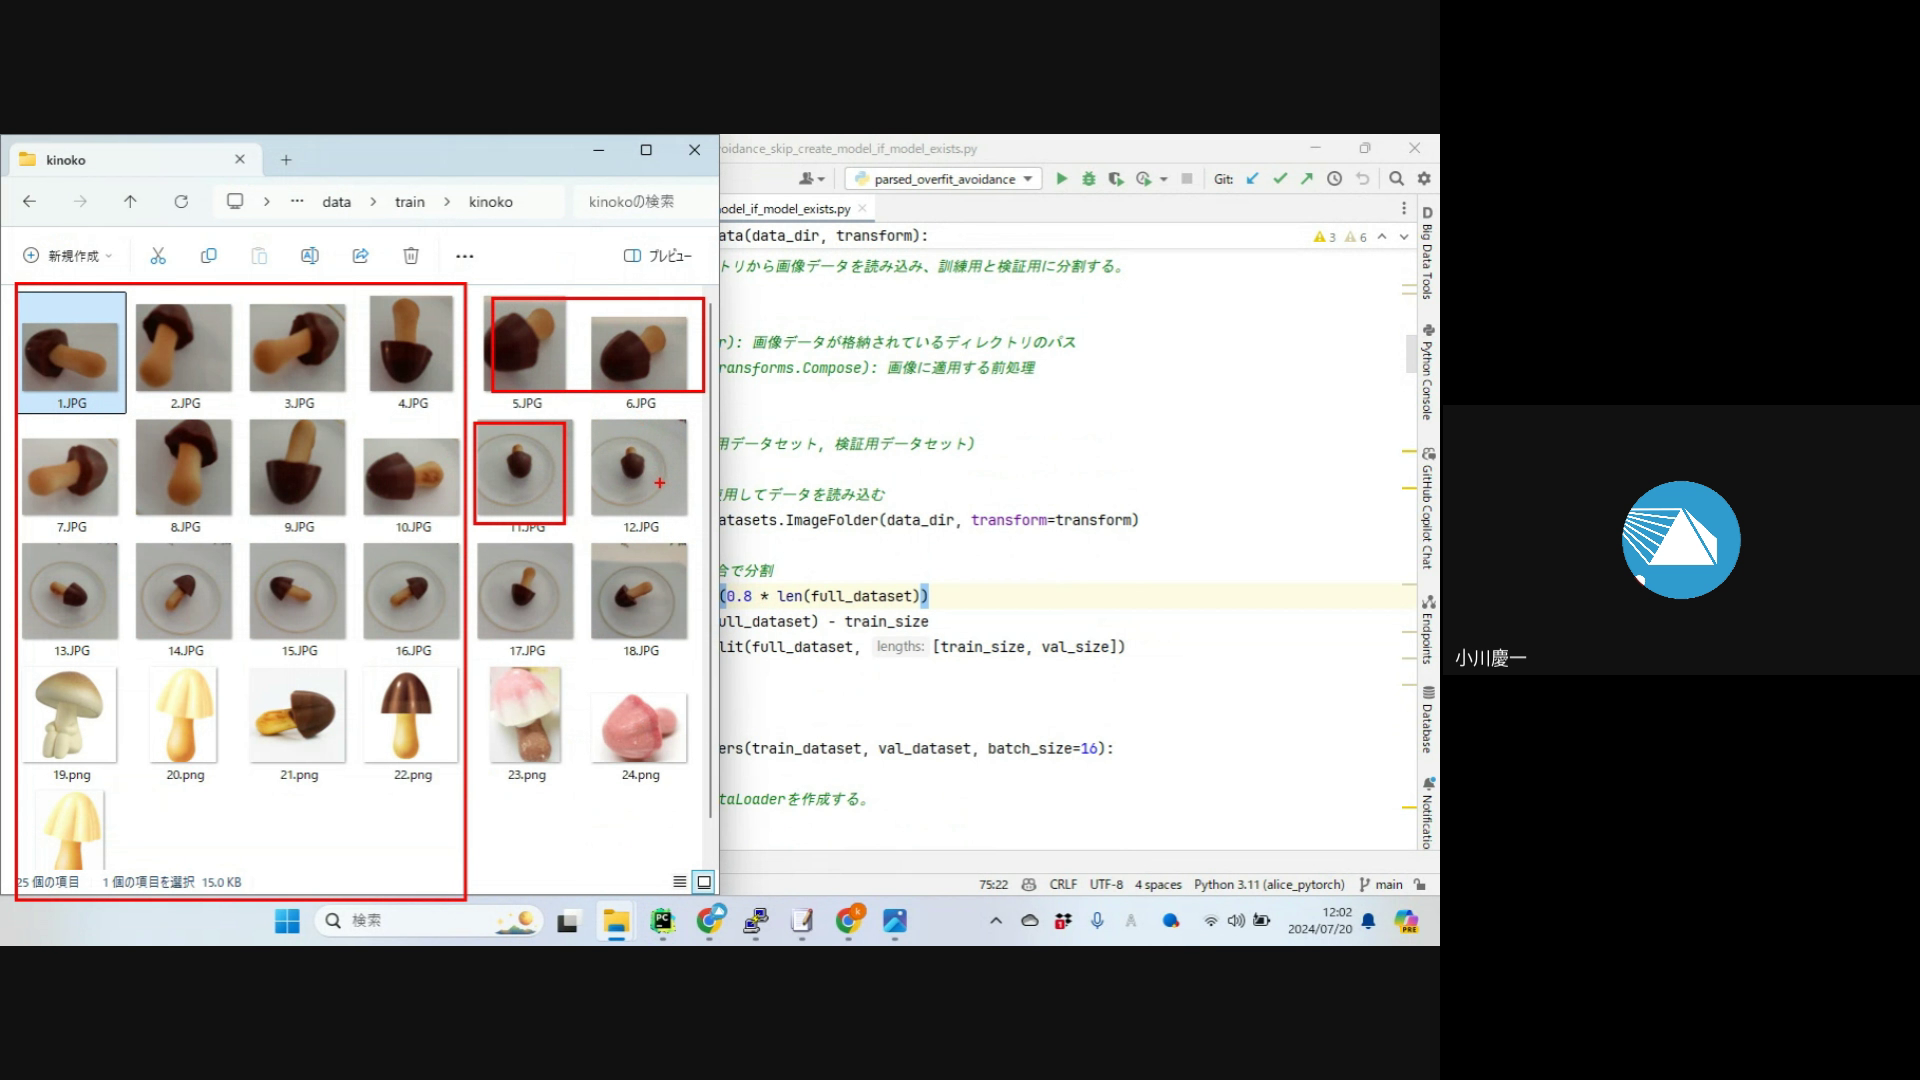This screenshot has width=1920, height=1080.
Task: Toggle the プレビュー preview pane
Action: click(657, 256)
